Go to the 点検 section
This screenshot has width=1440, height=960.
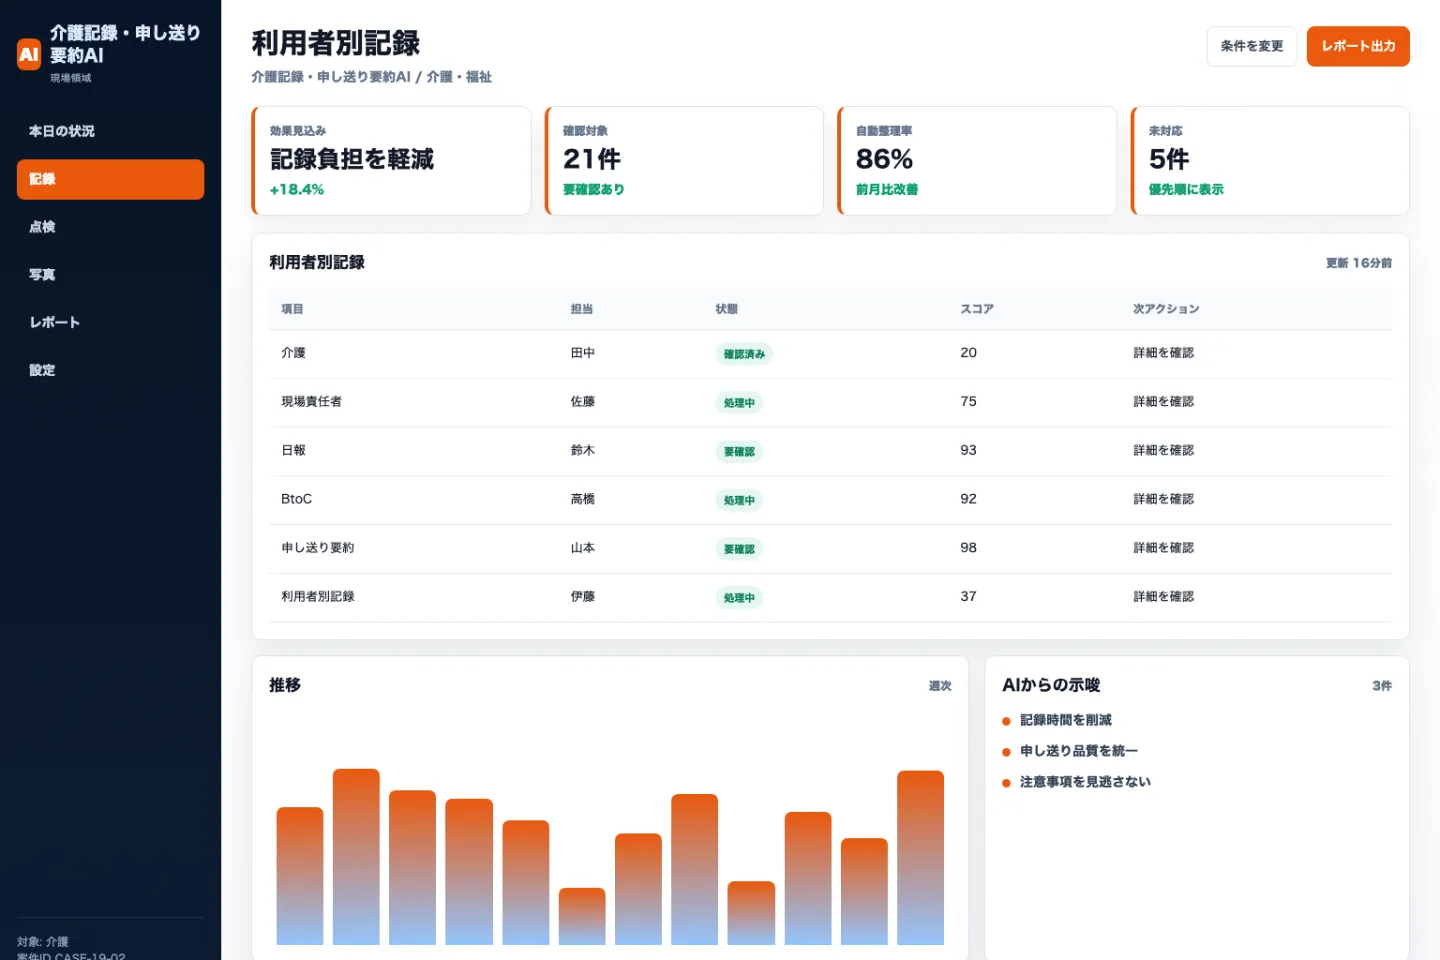click(x=110, y=227)
